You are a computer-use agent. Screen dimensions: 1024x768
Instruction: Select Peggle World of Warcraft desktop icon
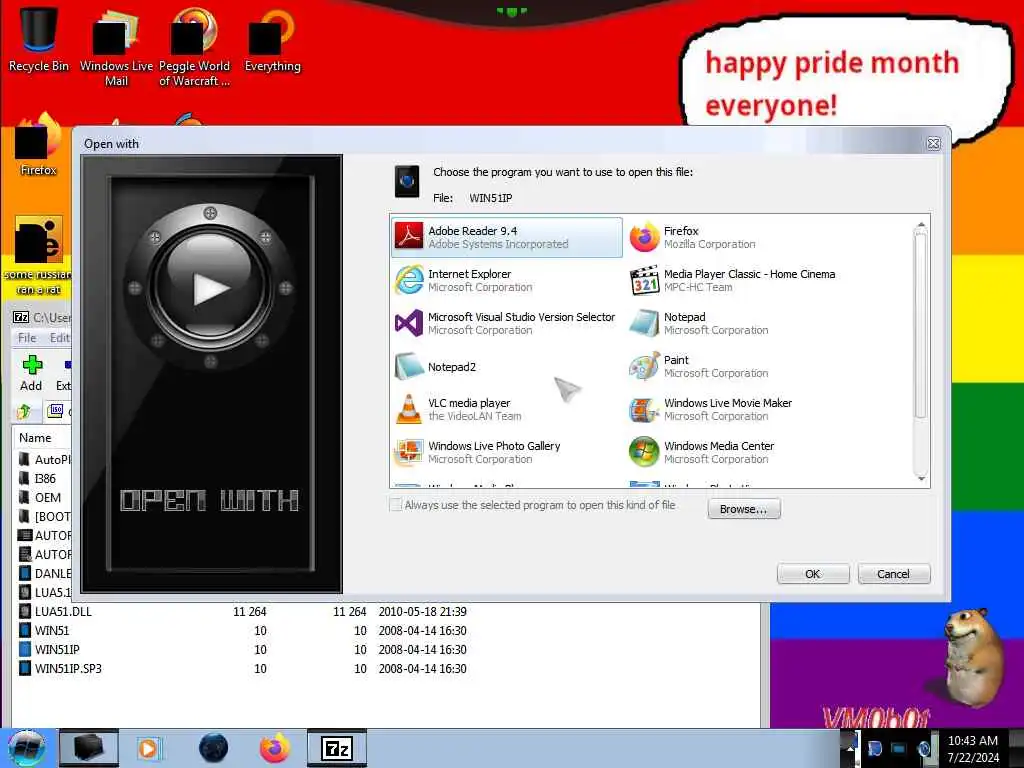194,48
